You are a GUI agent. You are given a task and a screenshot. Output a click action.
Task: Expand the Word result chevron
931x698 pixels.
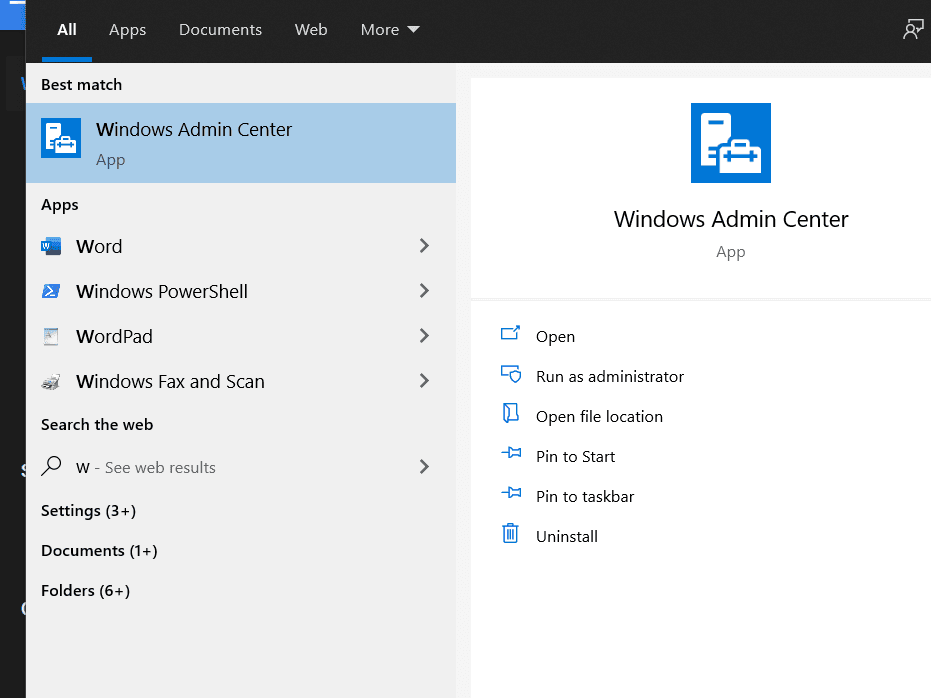[424, 246]
